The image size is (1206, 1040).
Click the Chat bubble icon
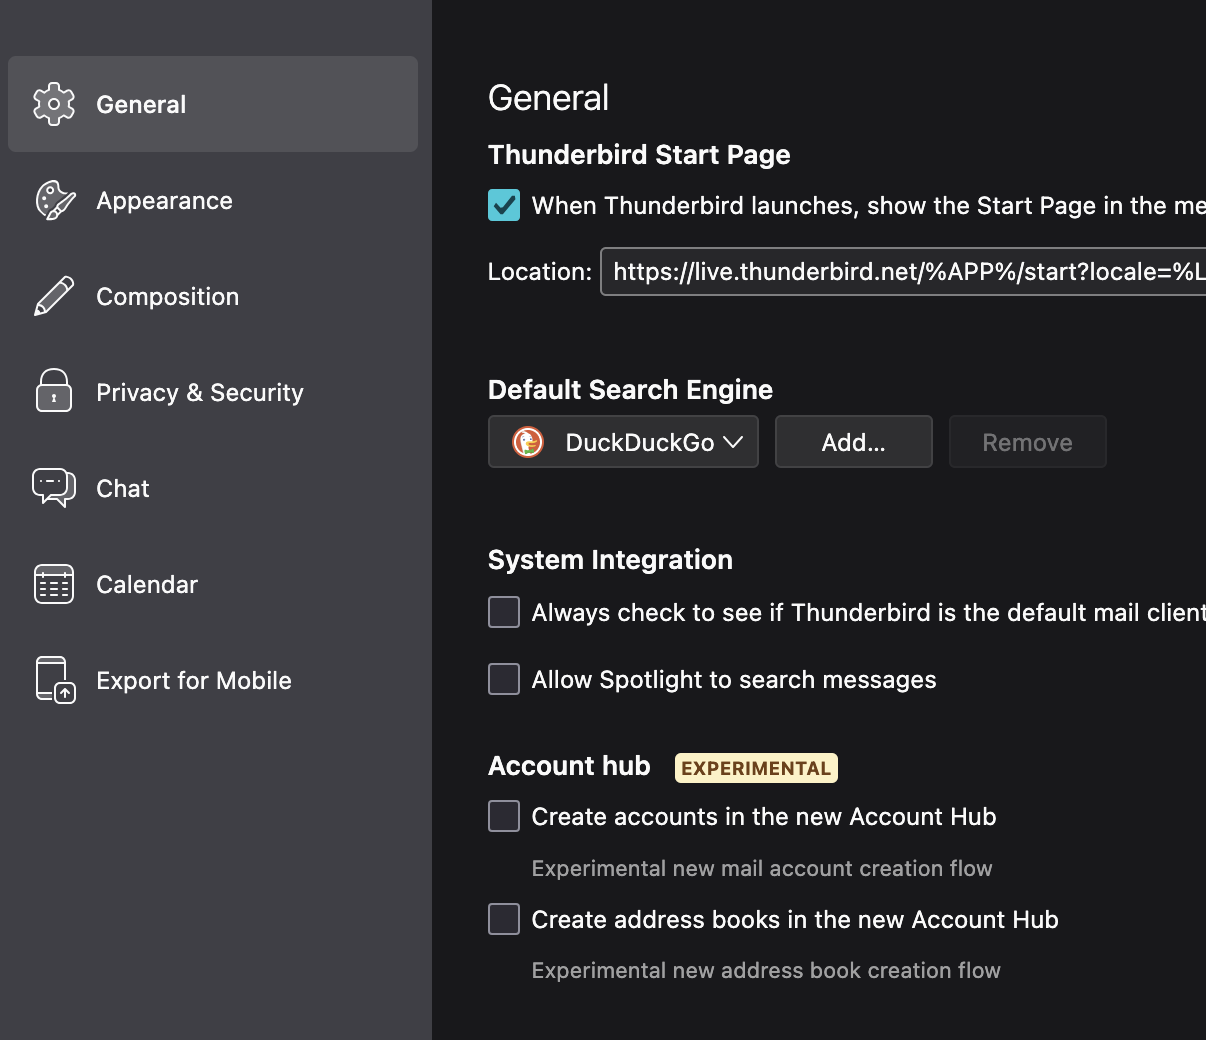(x=54, y=487)
